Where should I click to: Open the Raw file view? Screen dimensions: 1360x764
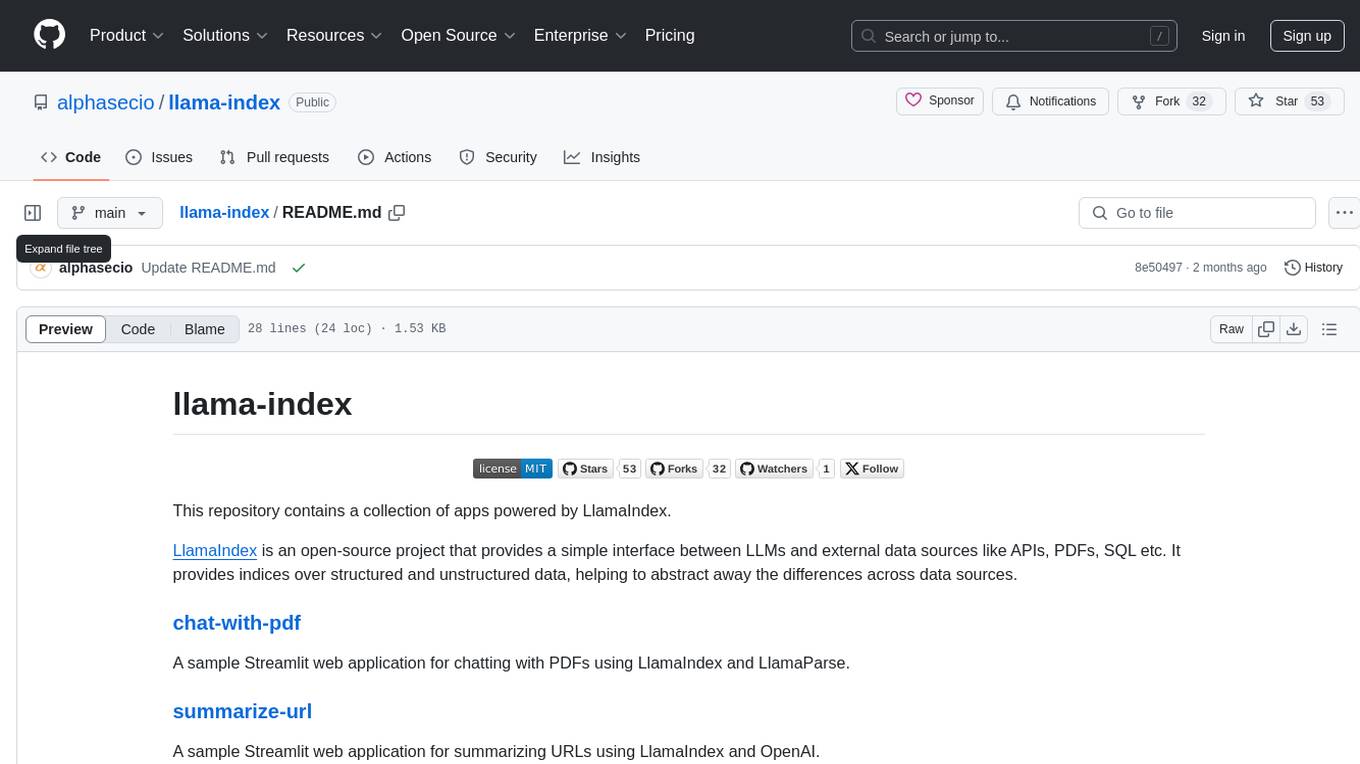tap(1231, 329)
